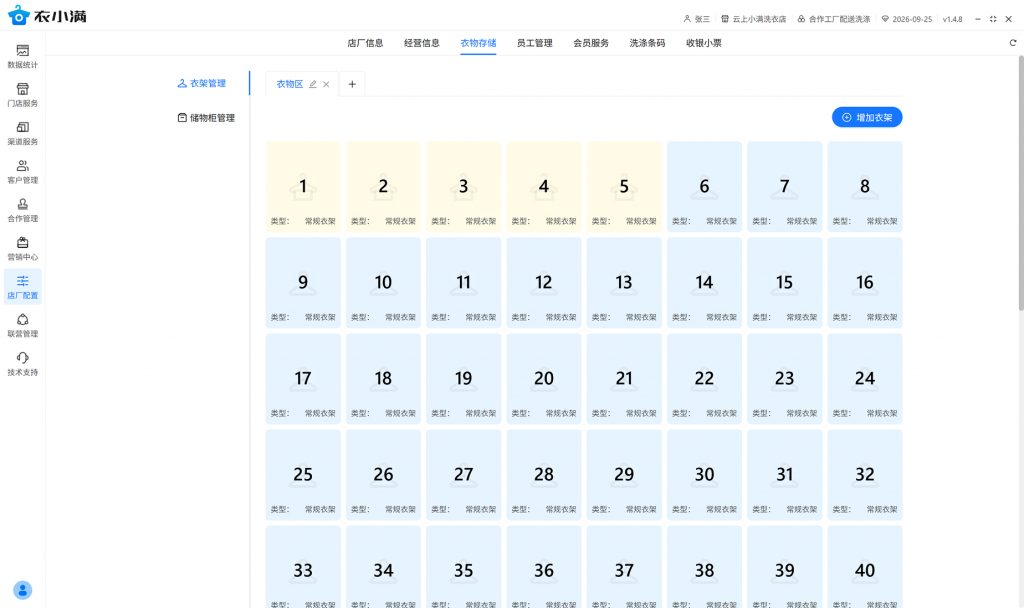Switch to the 员工管理 tab
1024x608 pixels.
point(534,43)
